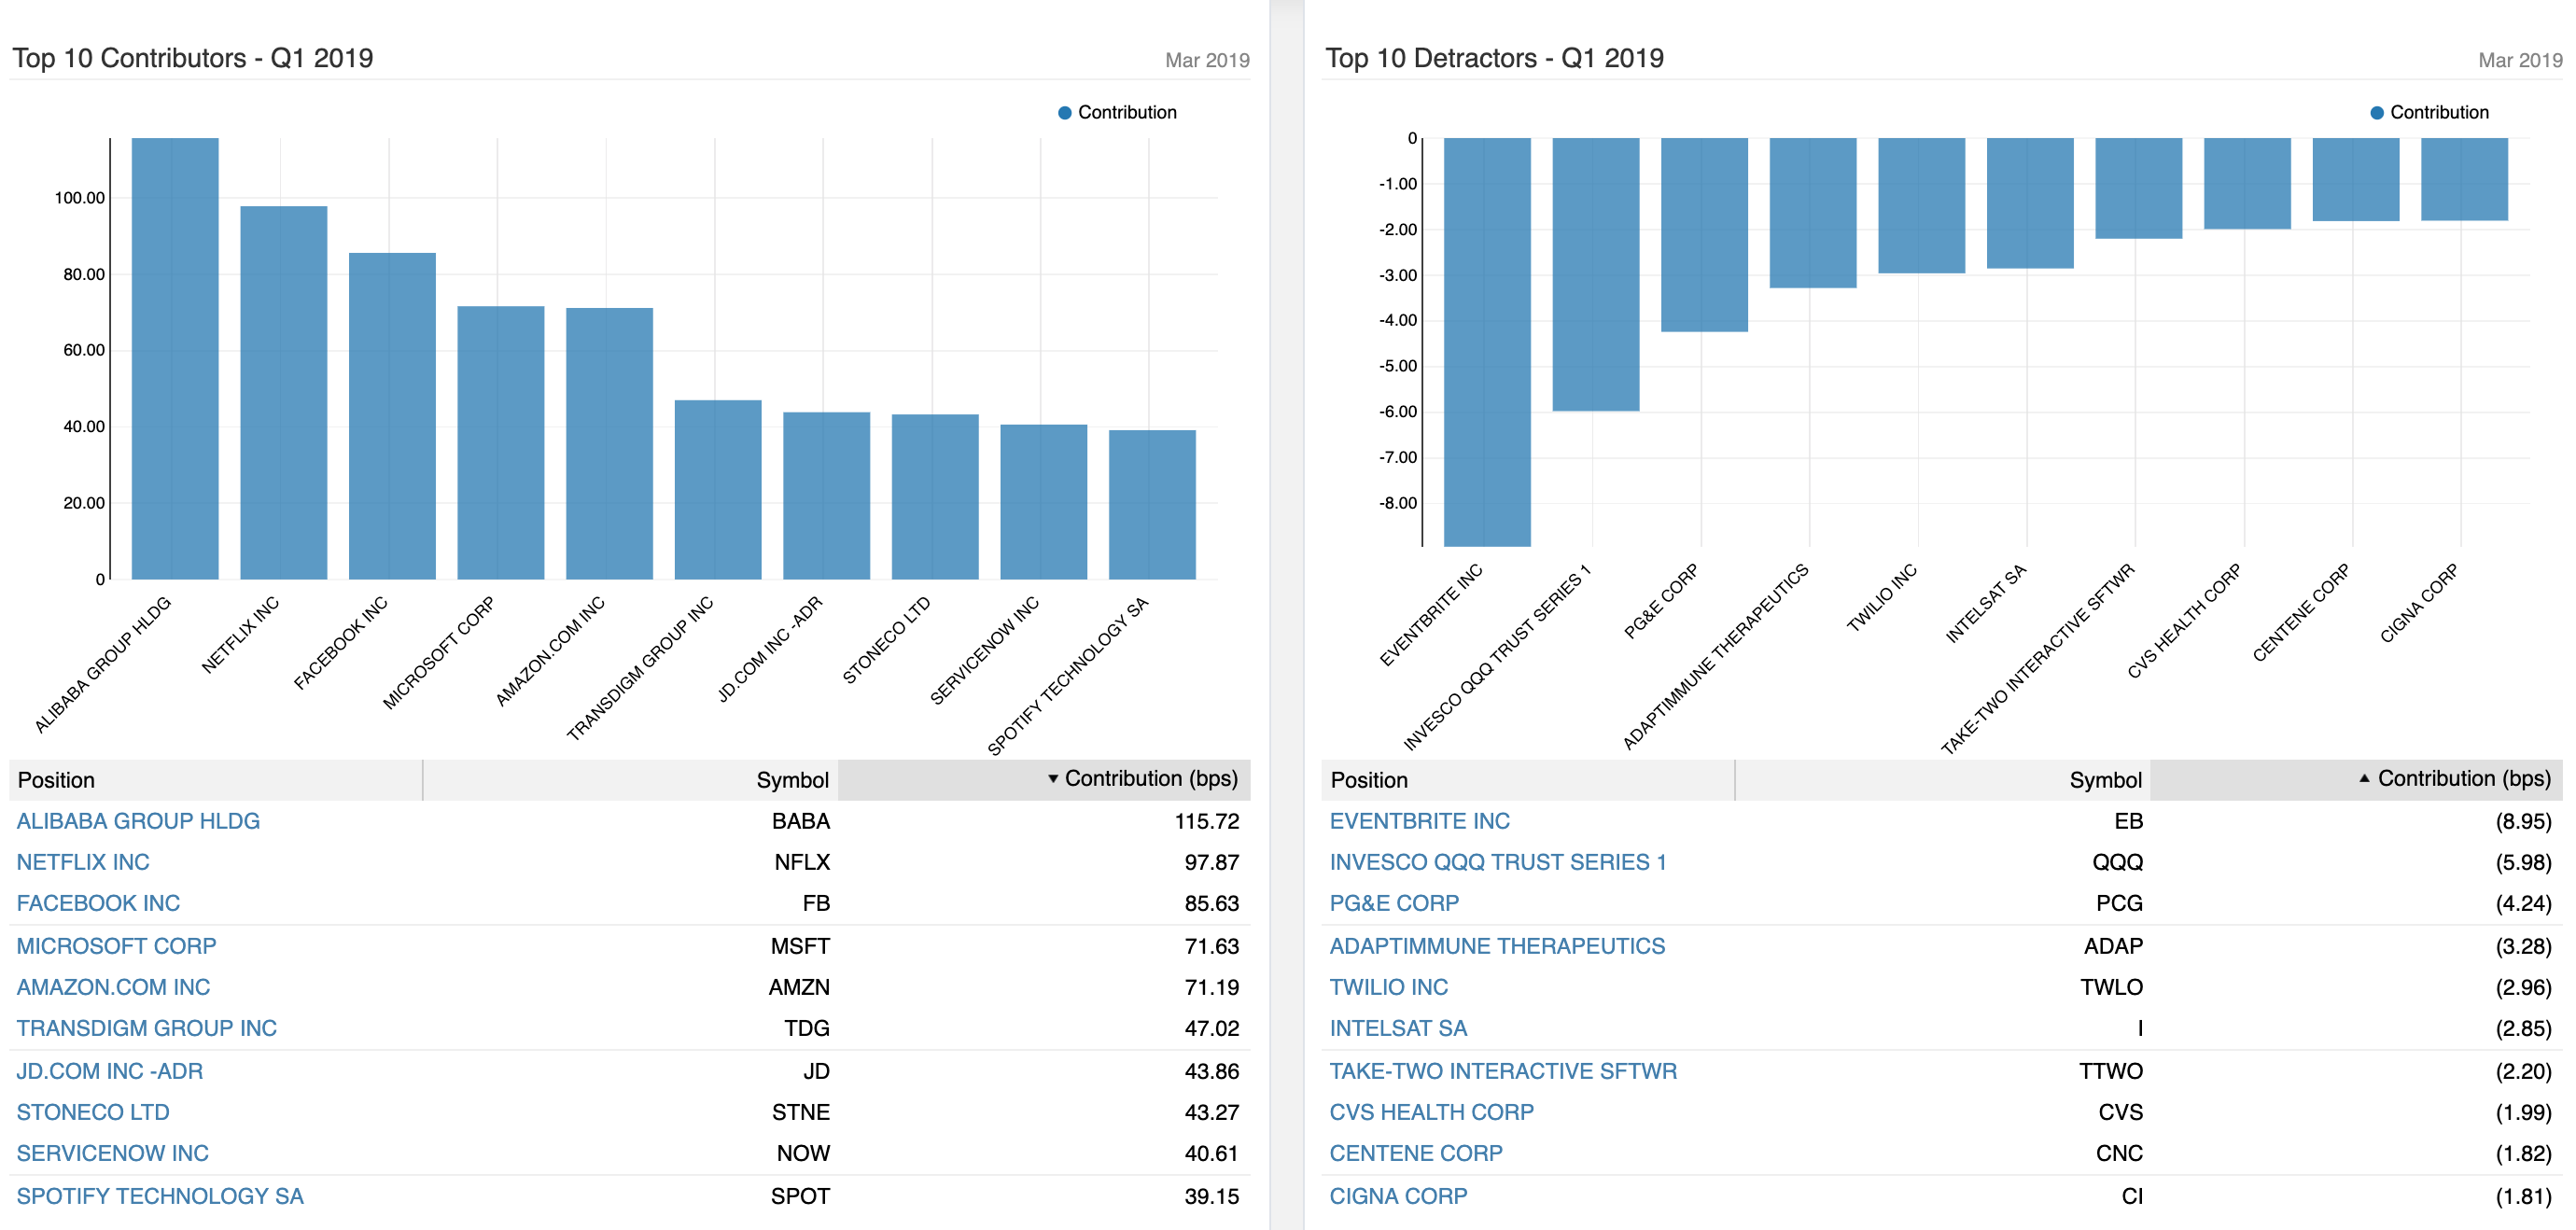2576x1230 pixels.
Task: Open the FACEBOOK INC position link
Action: [98, 903]
